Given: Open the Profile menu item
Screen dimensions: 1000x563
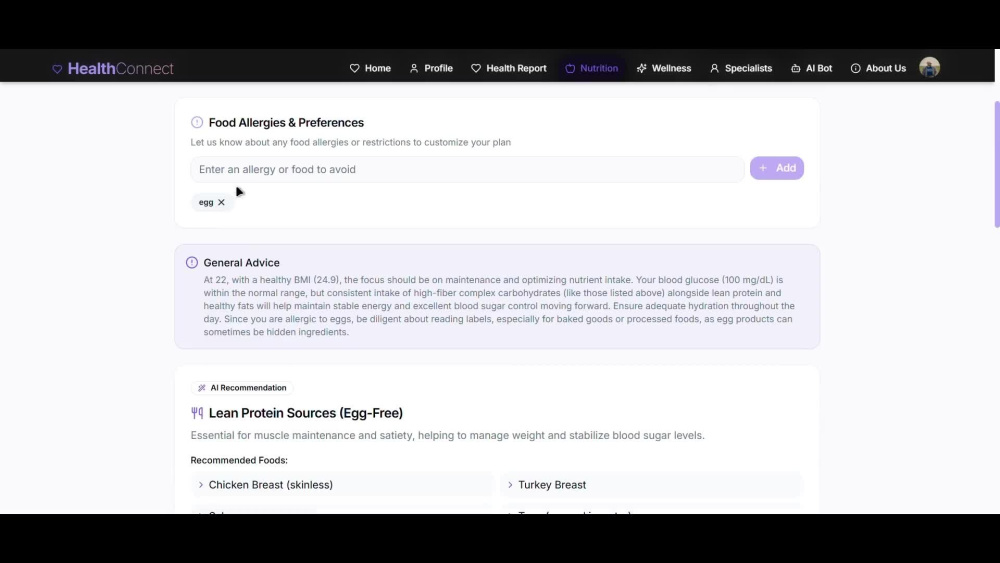Looking at the screenshot, I should [x=431, y=68].
